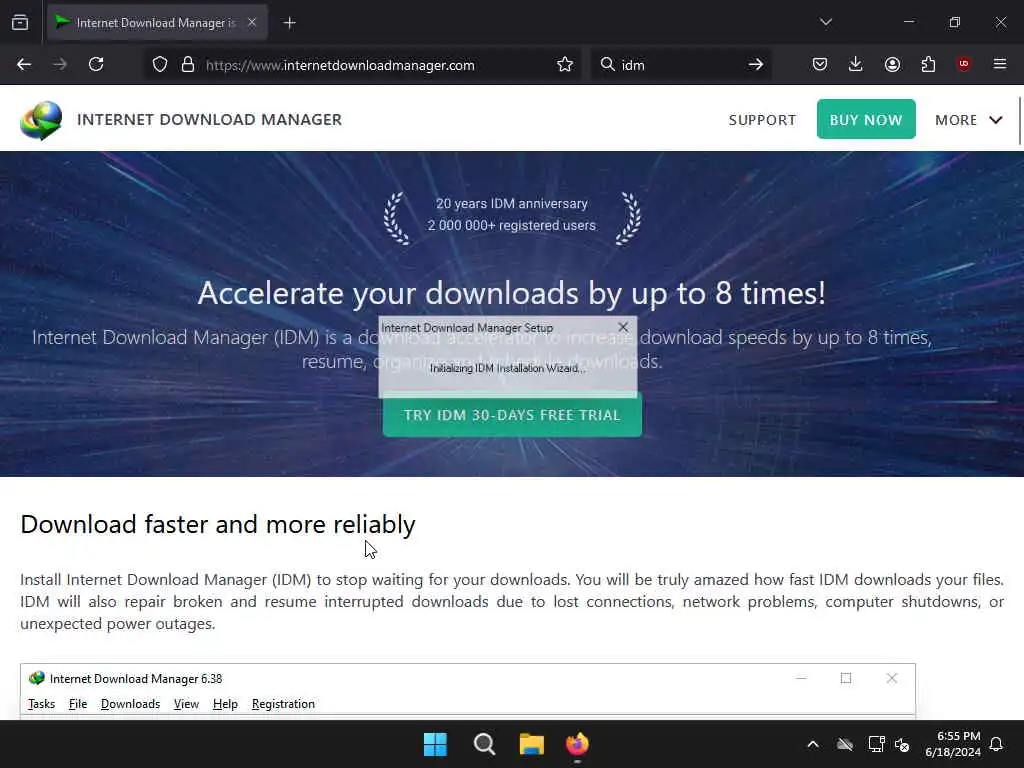
Task: Open the extensions puzzle icon
Action: tap(928, 64)
